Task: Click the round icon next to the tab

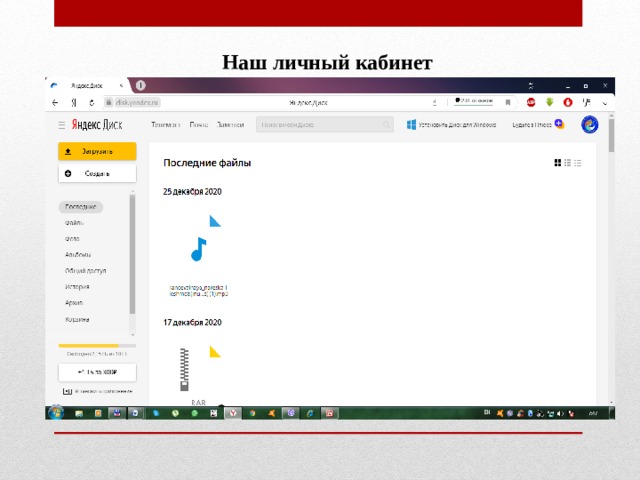Action: click(x=140, y=85)
